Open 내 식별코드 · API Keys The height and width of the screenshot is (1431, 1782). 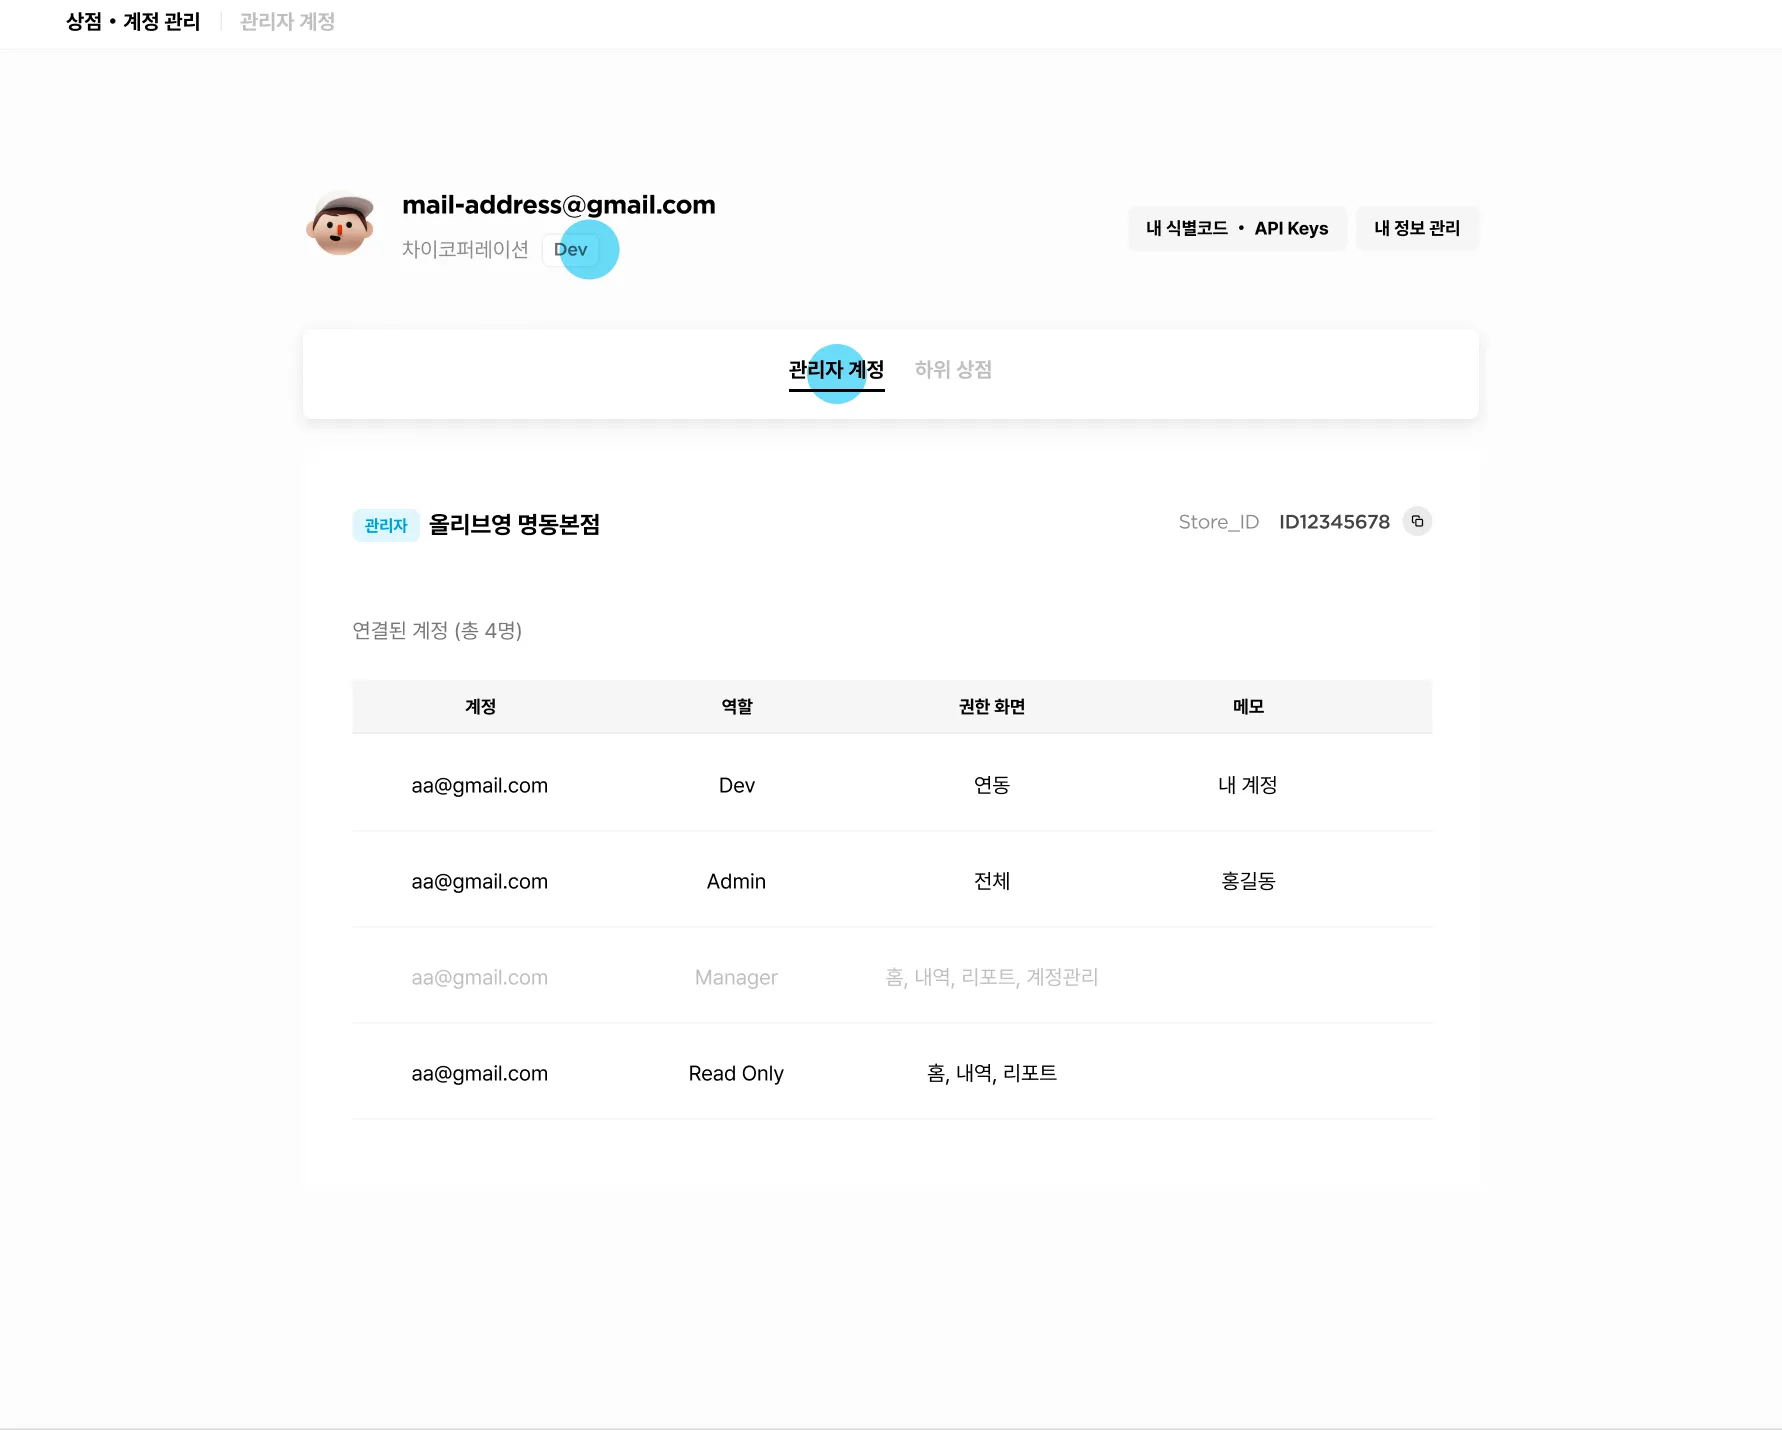coord(1237,228)
